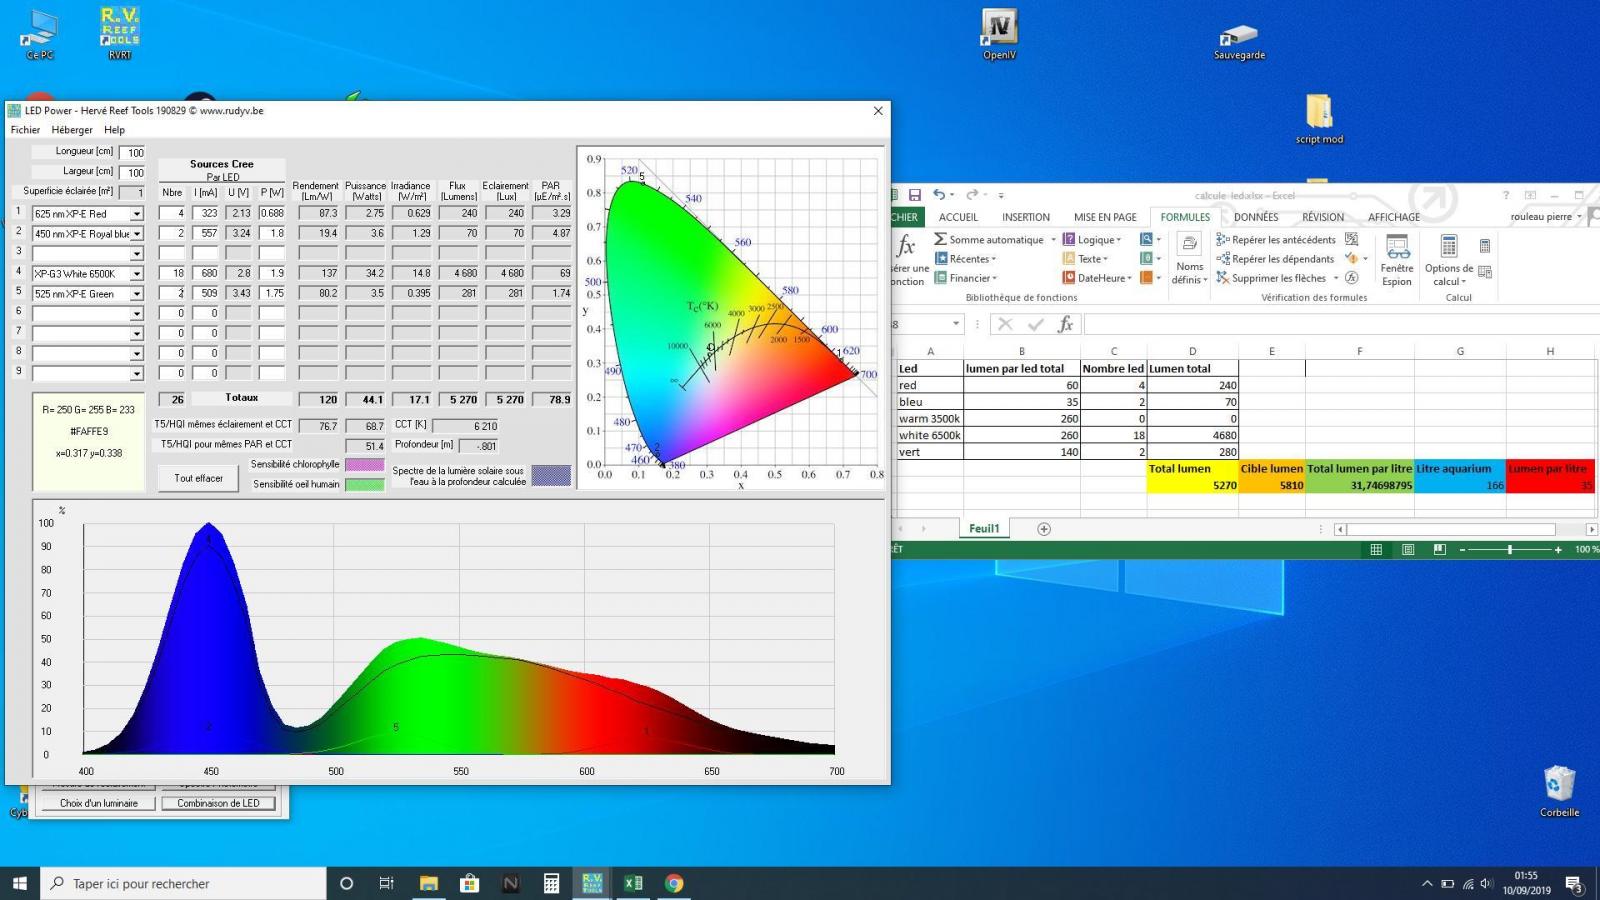
Task: Open the Options de calcul dropdown
Action: tap(1448, 261)
